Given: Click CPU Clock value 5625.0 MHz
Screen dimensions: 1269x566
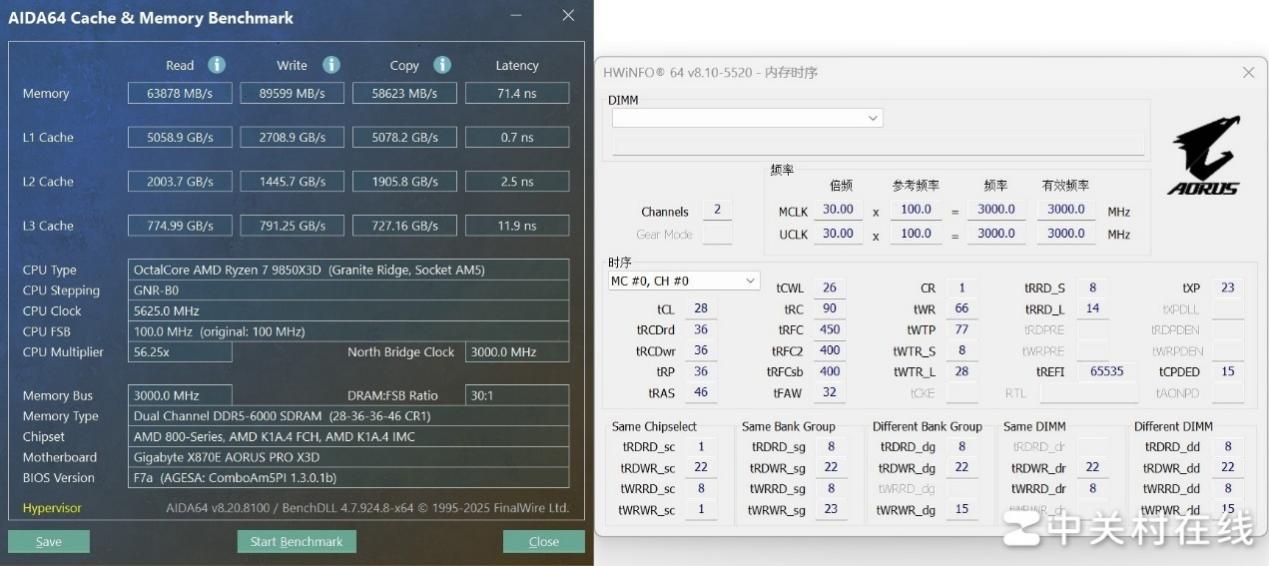Looking at the screenshot, I should [349, 311].
